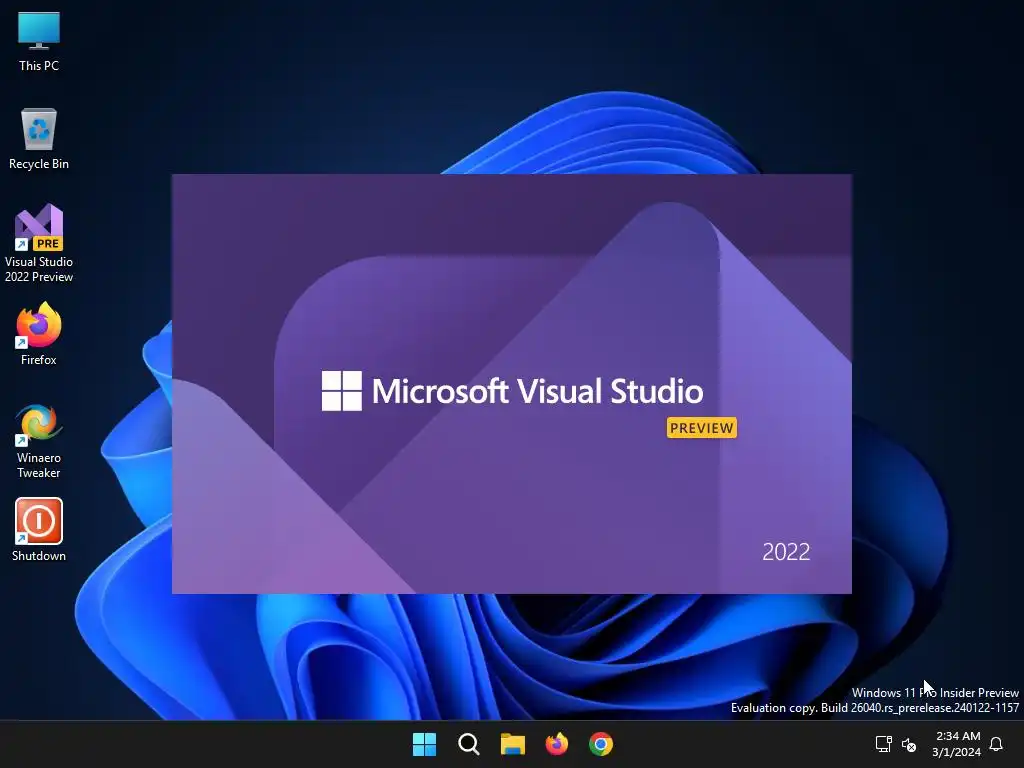Select the Shutdown desktop shortcut

point(39,530)
